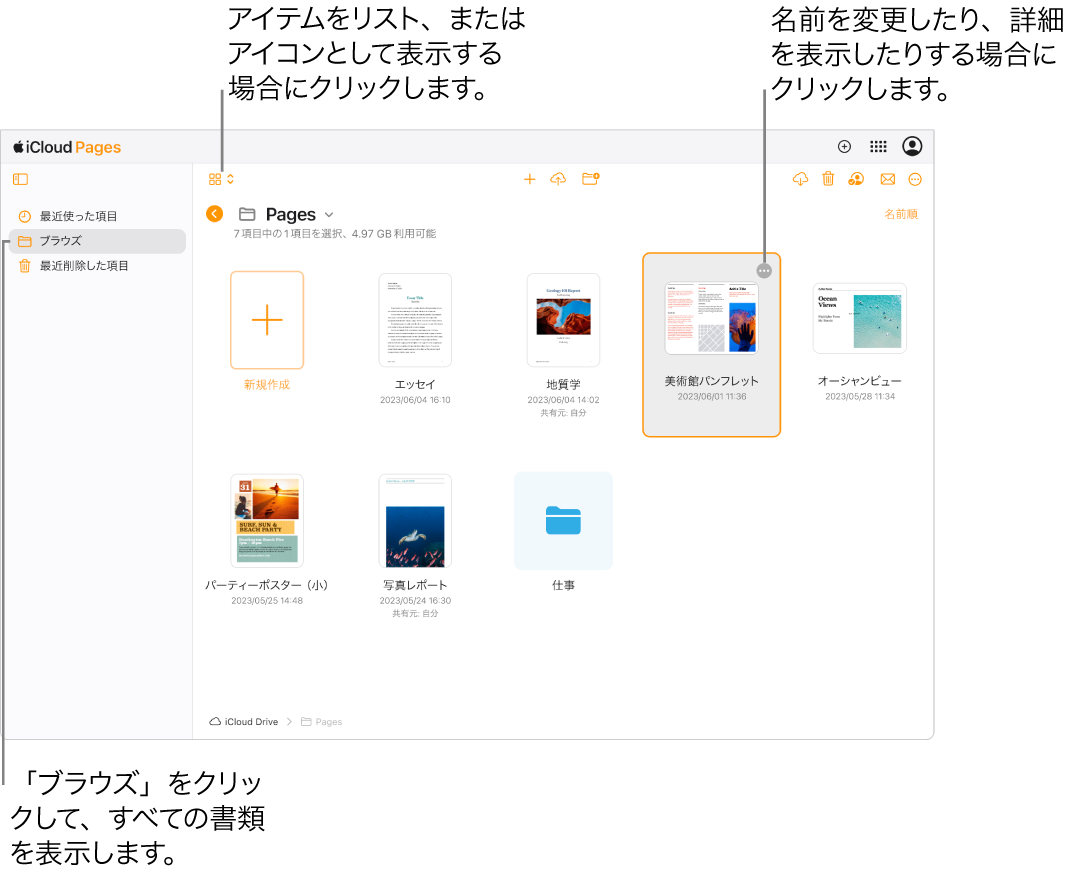Select the 写真レポート document thumbnail
The height and width of the screenshot is (873, 1079).
click(x=415, y=521)
